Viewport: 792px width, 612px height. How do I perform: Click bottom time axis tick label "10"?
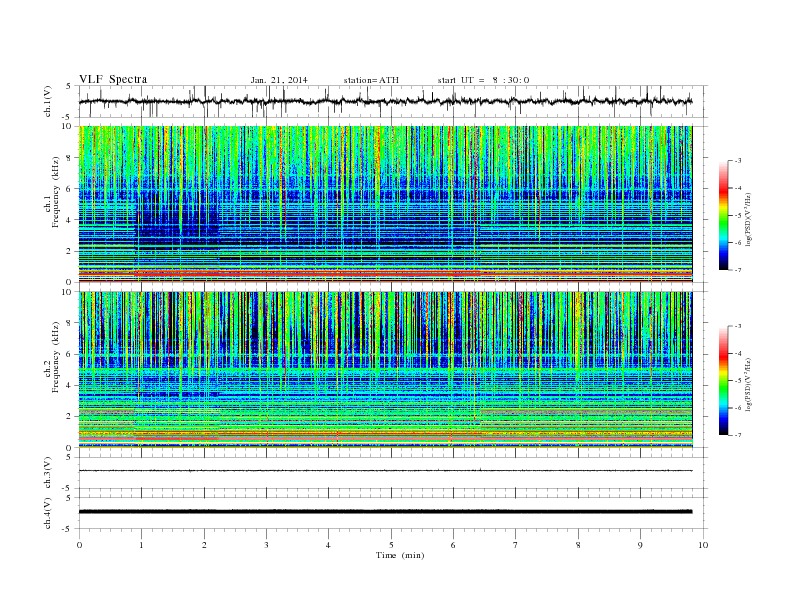[x=703, y=545]
